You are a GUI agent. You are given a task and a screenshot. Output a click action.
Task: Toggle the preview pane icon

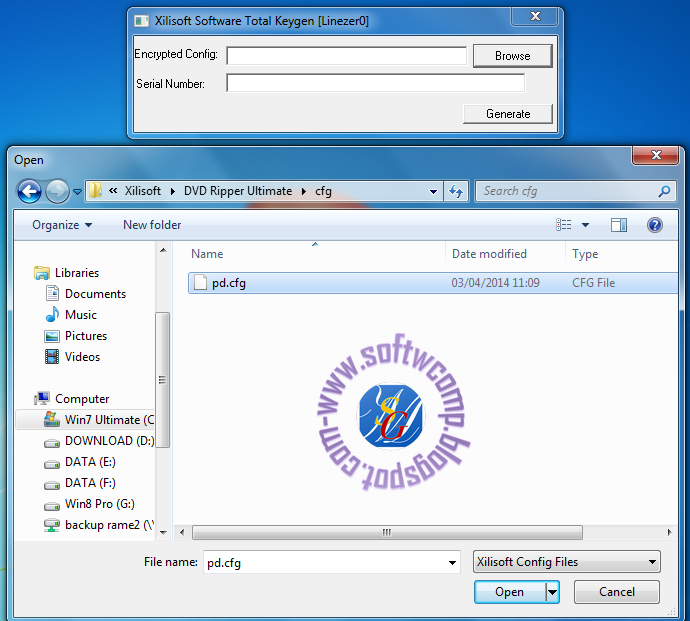click(x=619, y=225)
